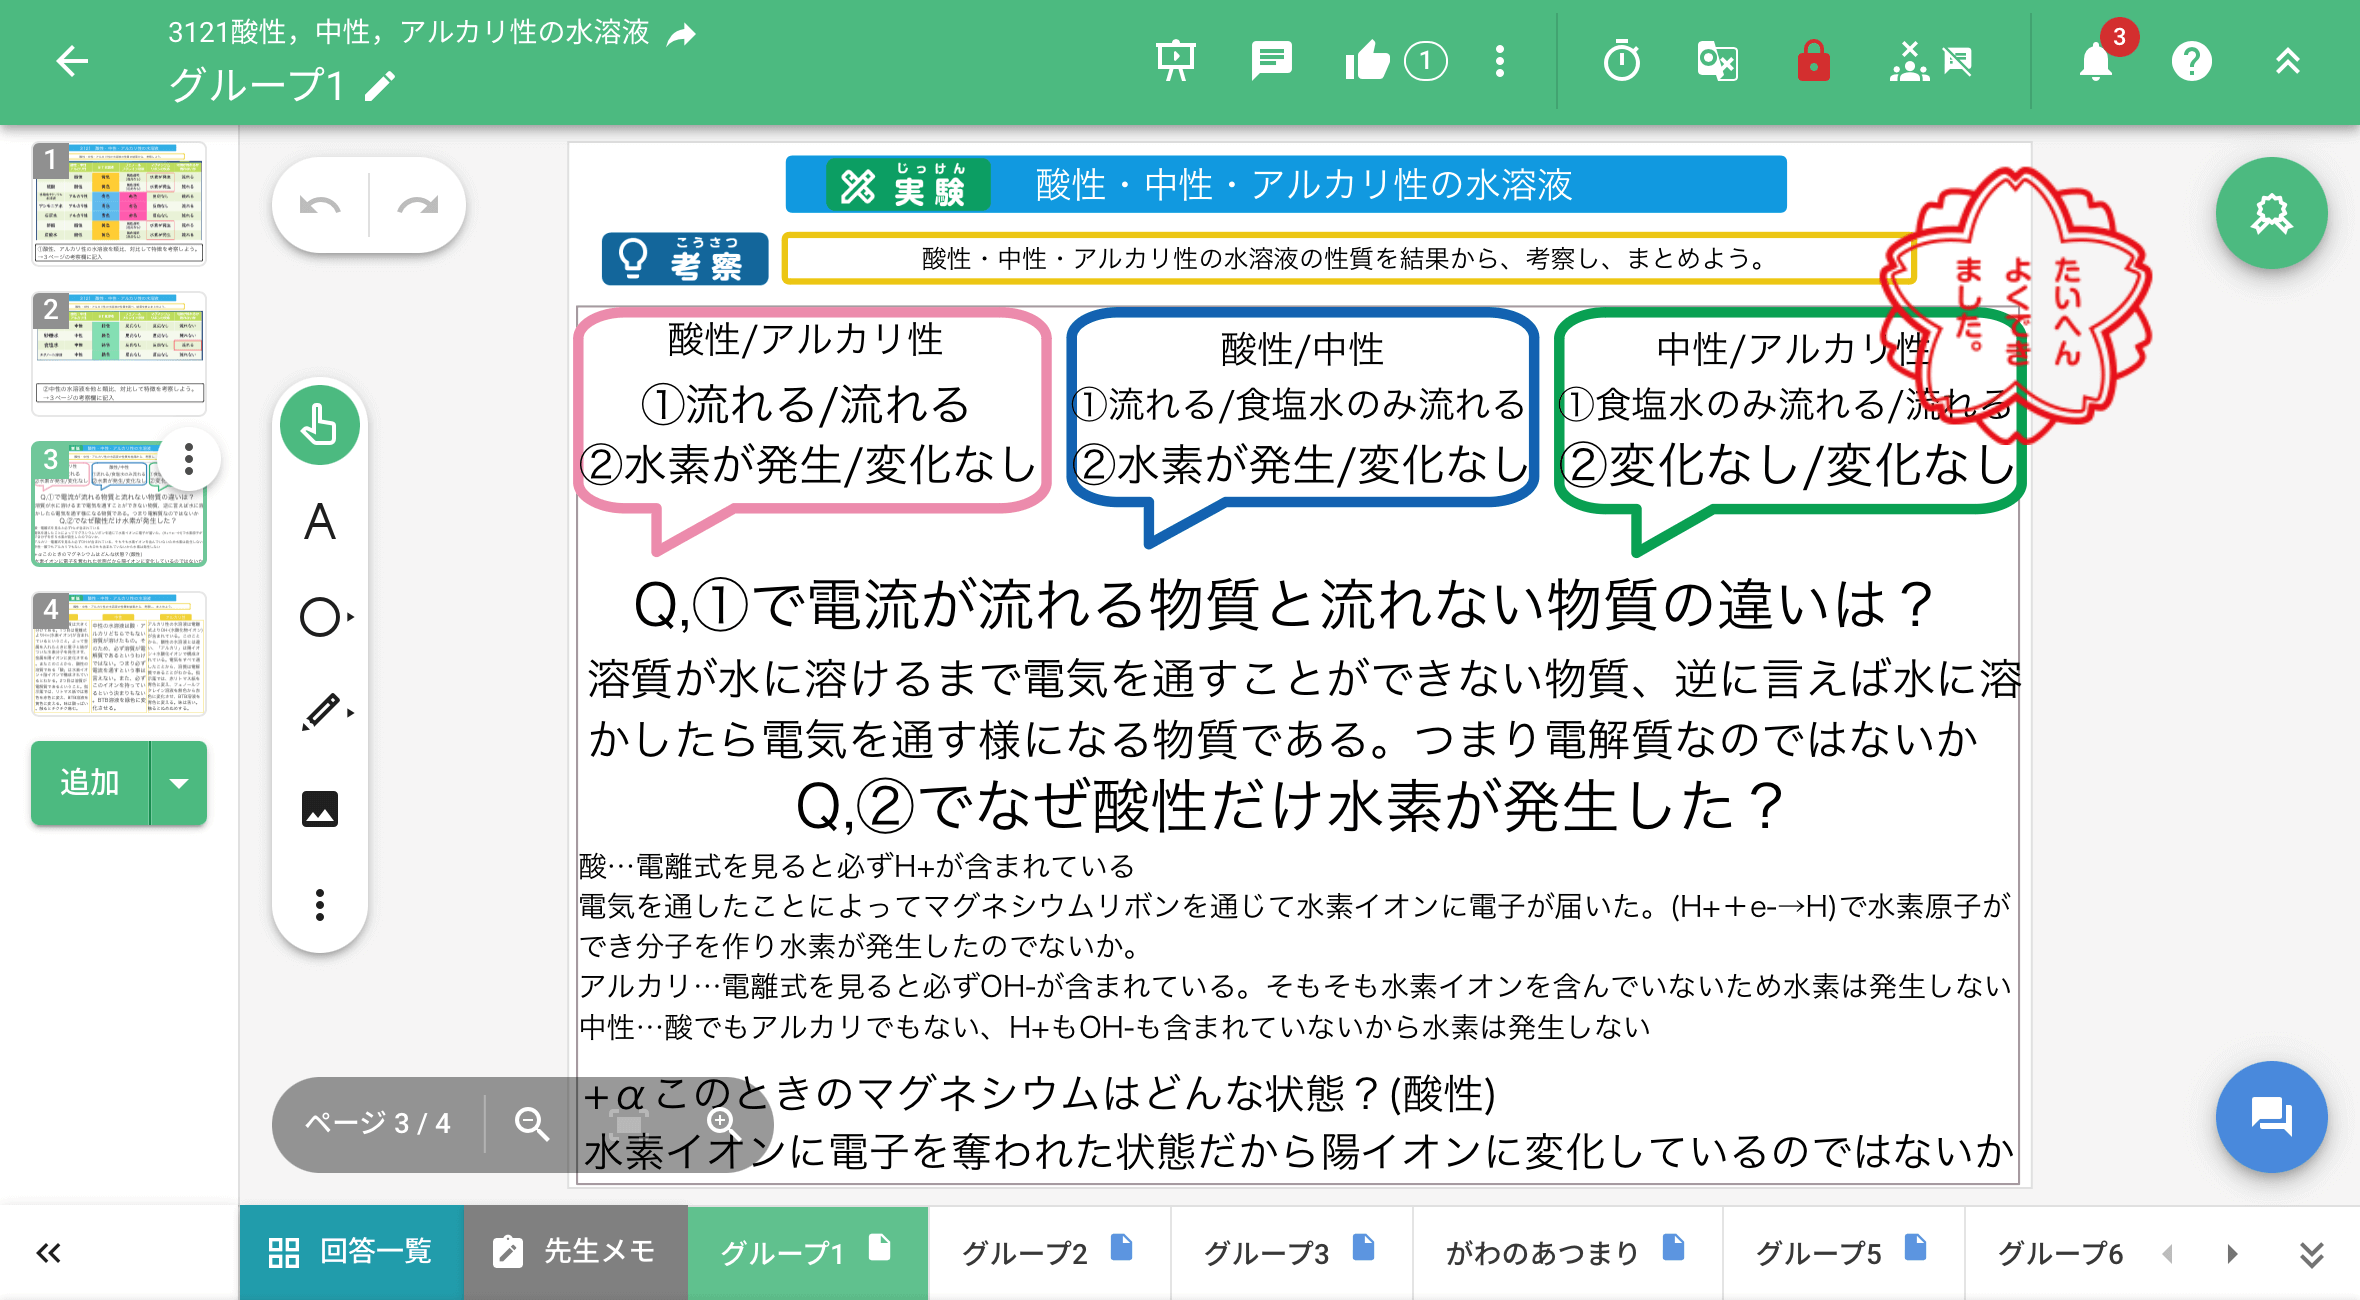
Task: Toggle the hand pointer mode
Action: point(320,426)
